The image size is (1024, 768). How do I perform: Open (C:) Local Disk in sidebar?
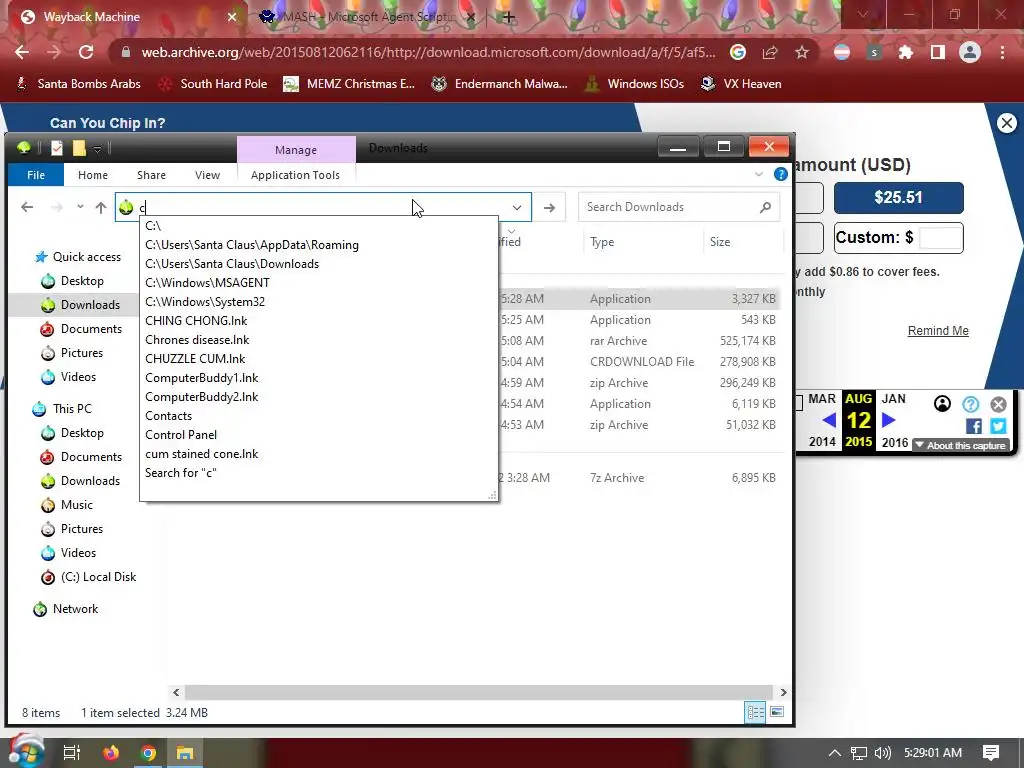(98, 577)
